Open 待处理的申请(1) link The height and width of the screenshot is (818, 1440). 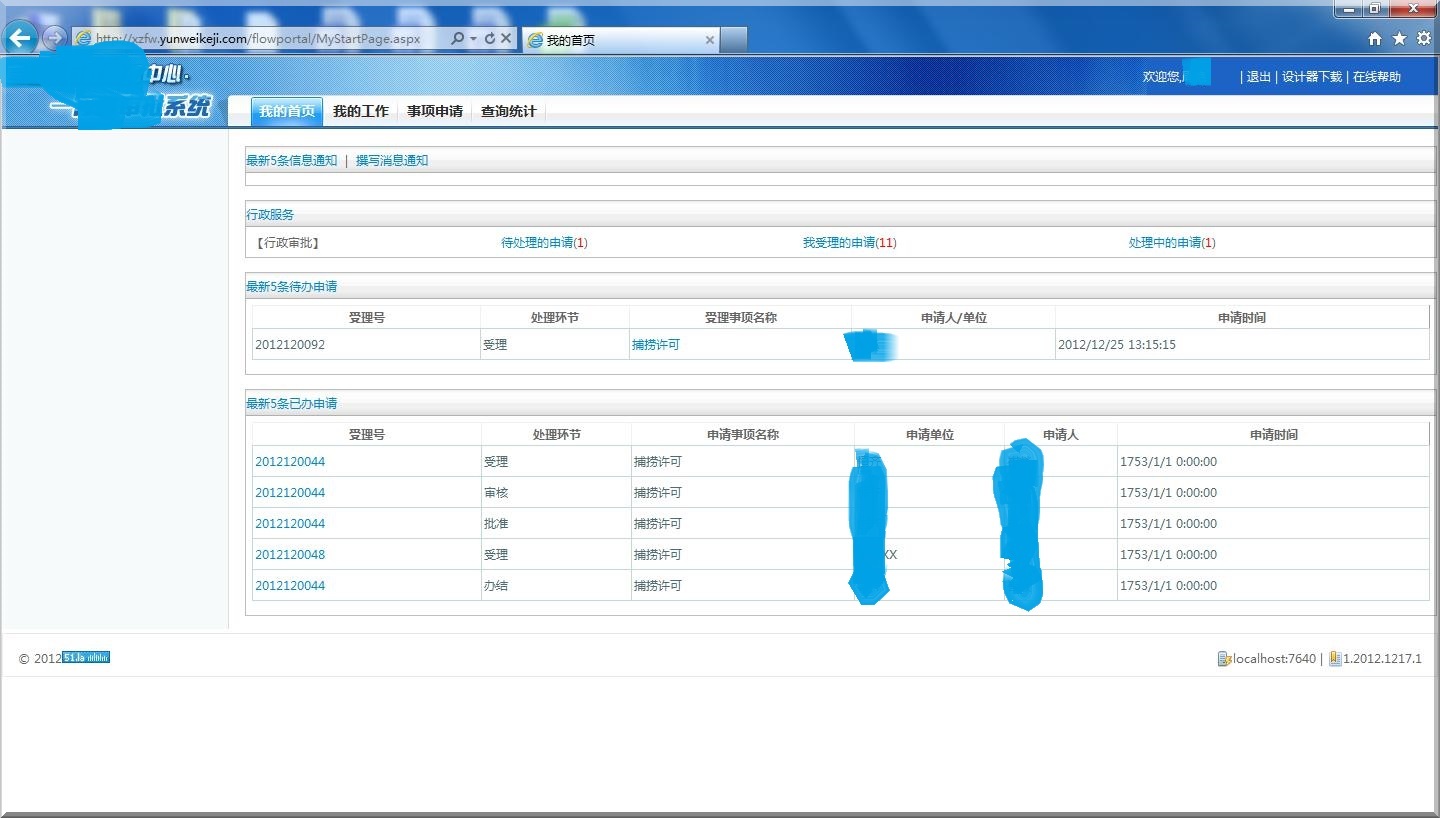click(x=544, y=243)
